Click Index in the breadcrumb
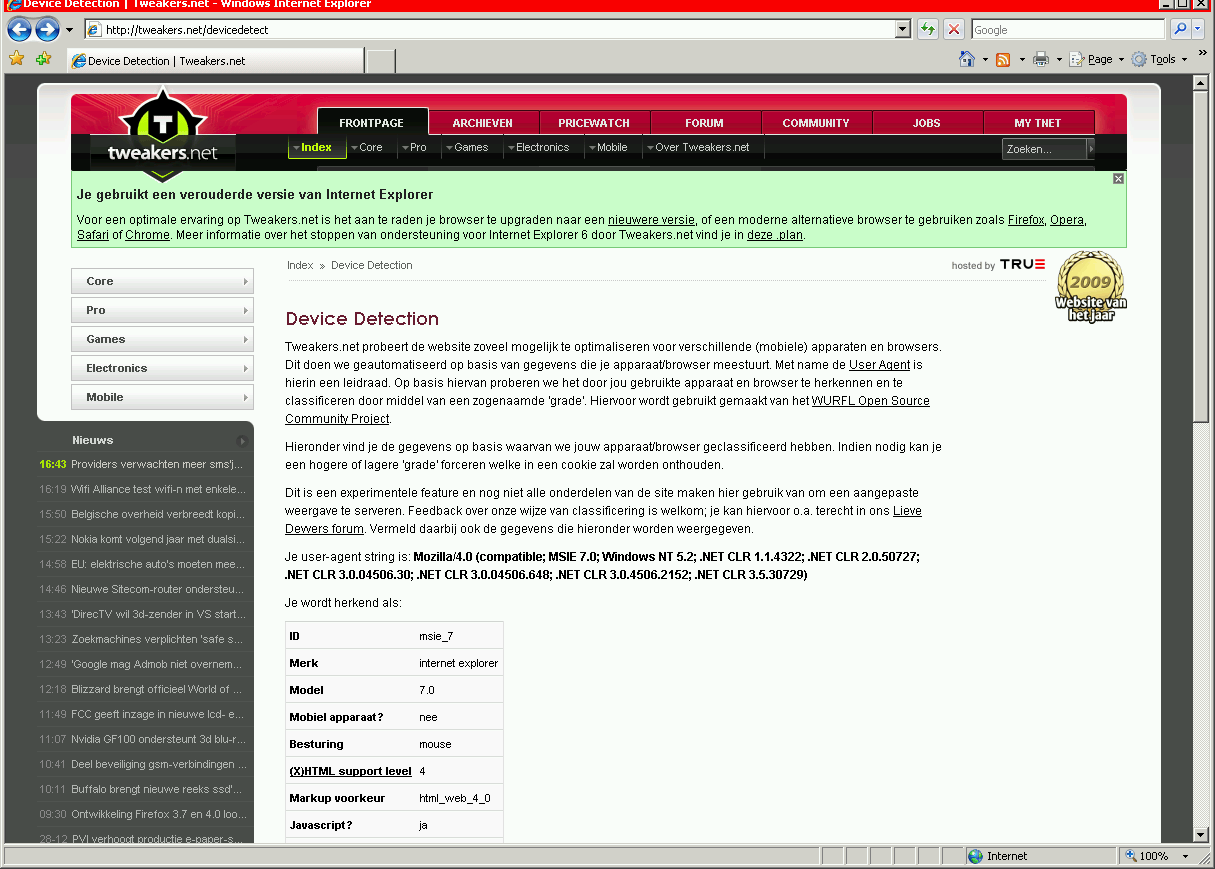This screenshot has height=869, width=1215. [x=300, y=265]
